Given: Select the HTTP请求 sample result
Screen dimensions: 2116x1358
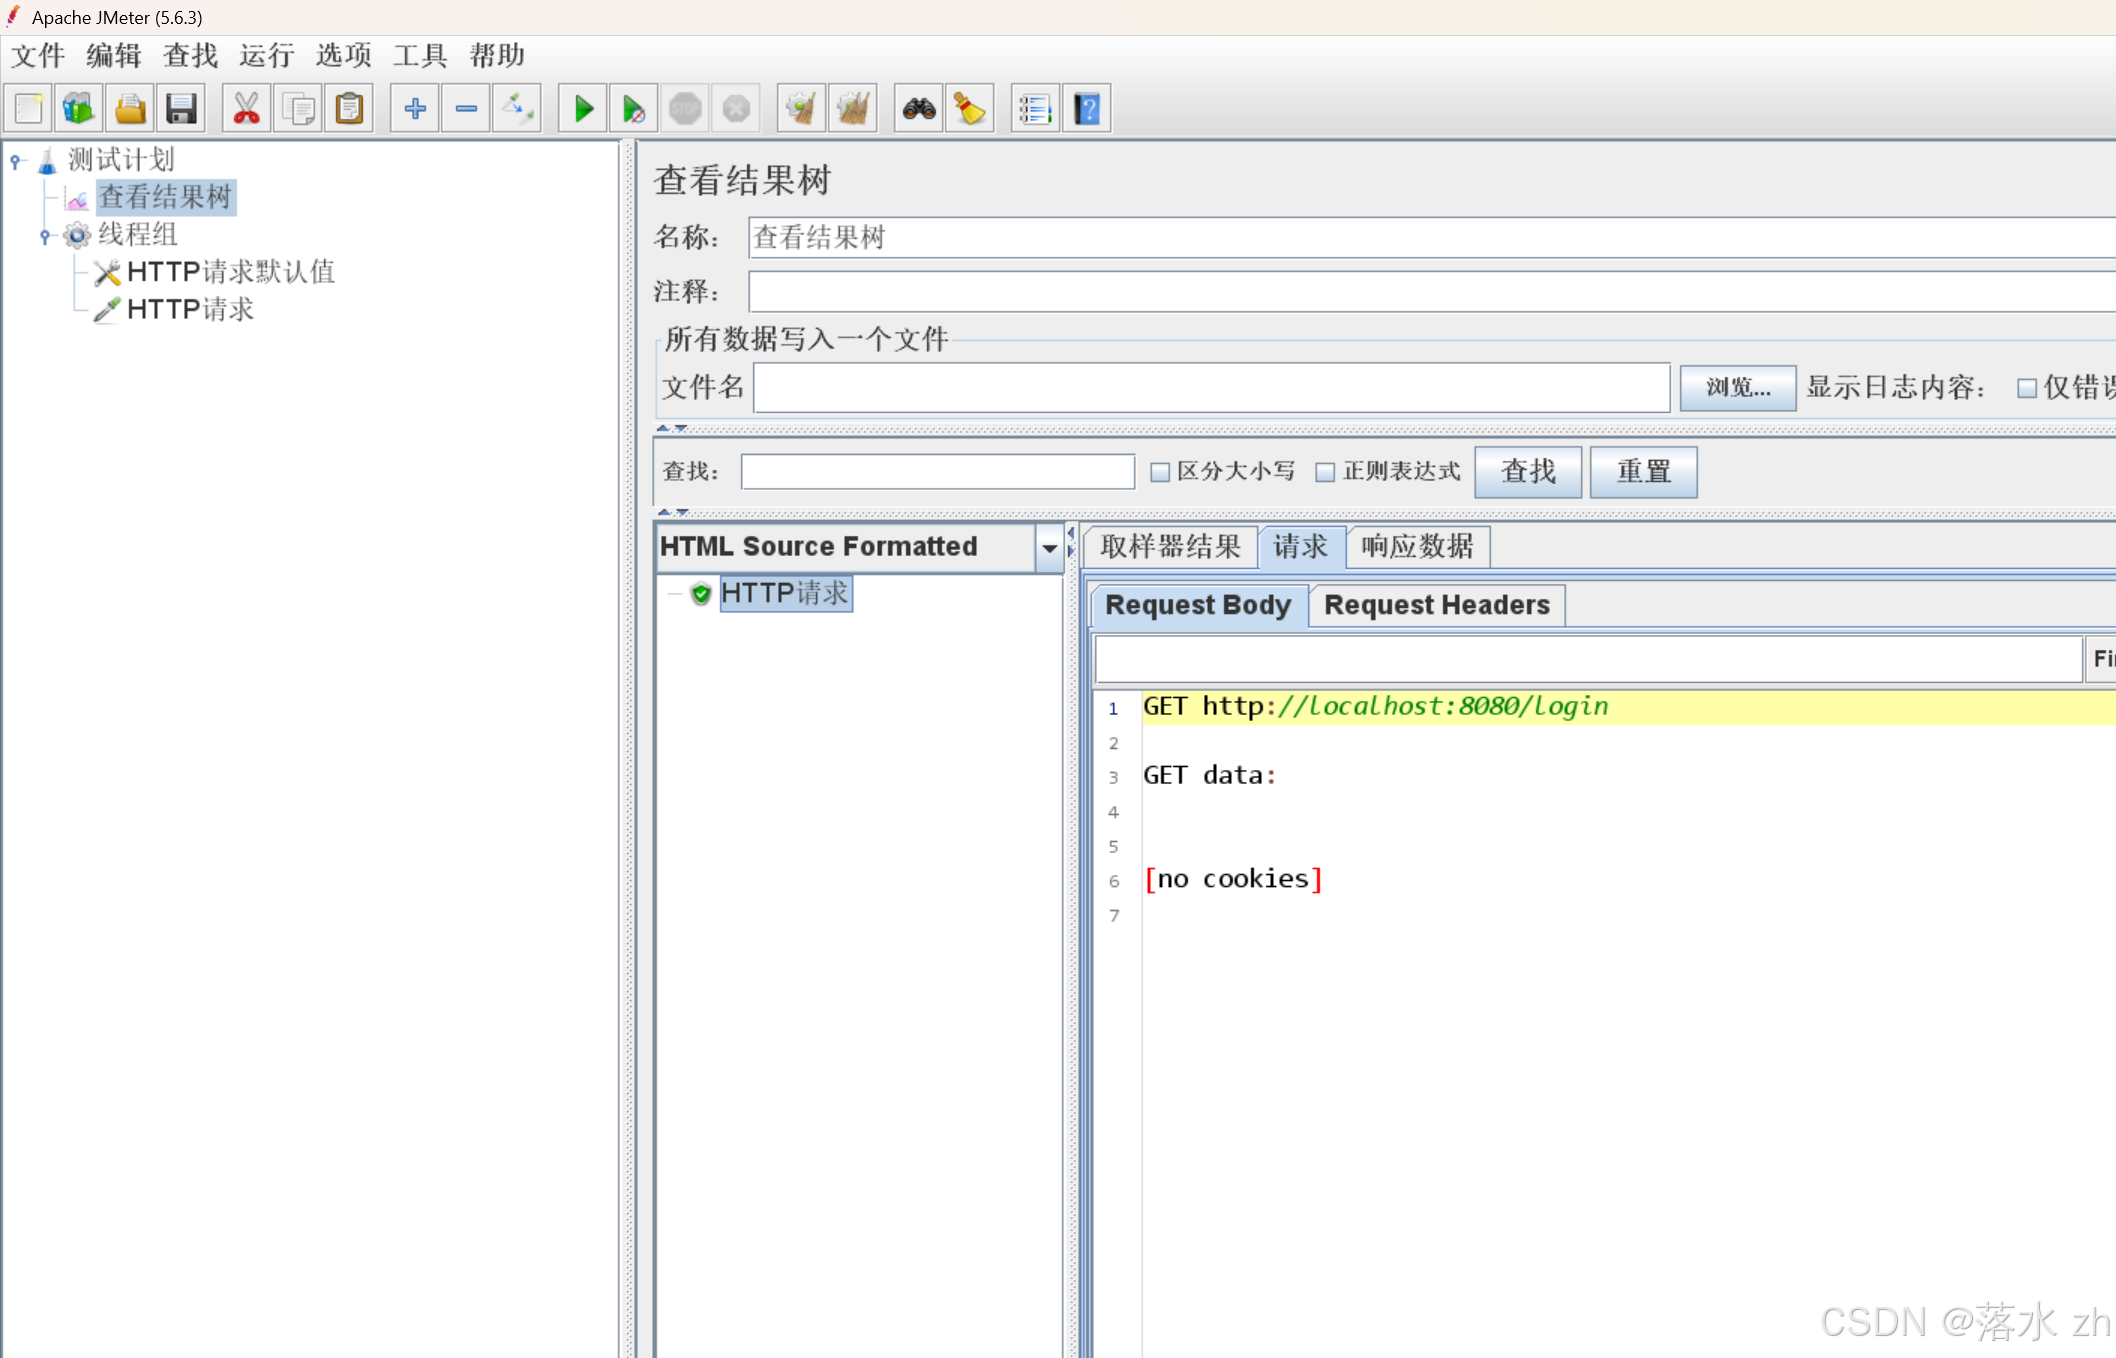Looking at the screenshot, I should 785,594.
